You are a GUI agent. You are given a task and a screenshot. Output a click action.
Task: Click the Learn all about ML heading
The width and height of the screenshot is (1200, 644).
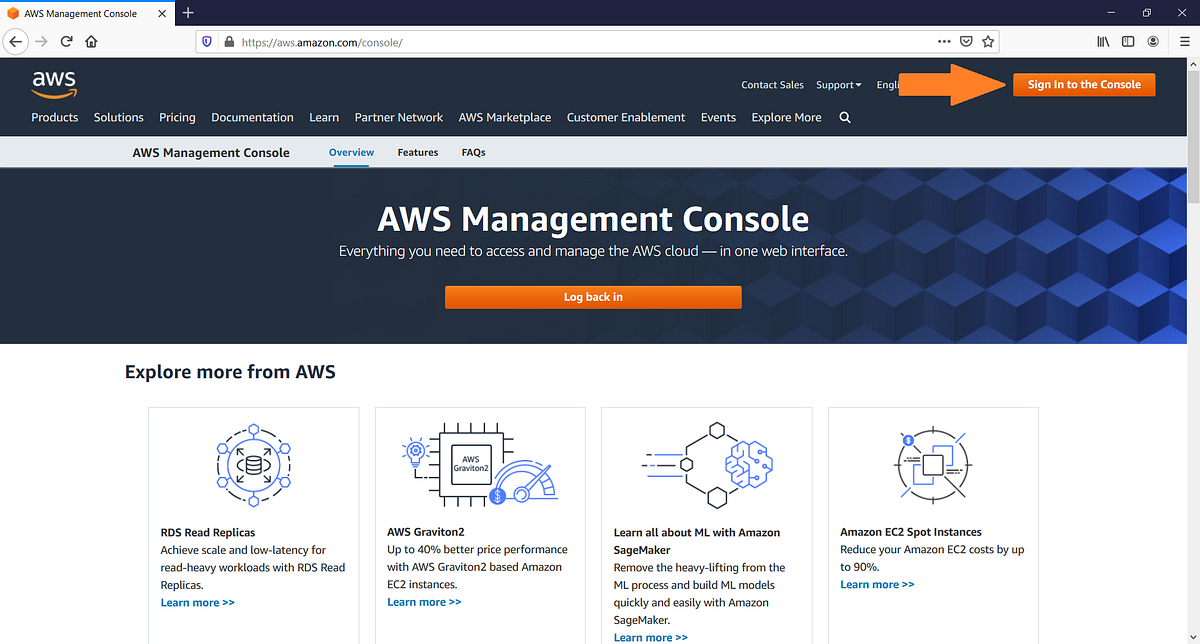click(x=697, y=541)
